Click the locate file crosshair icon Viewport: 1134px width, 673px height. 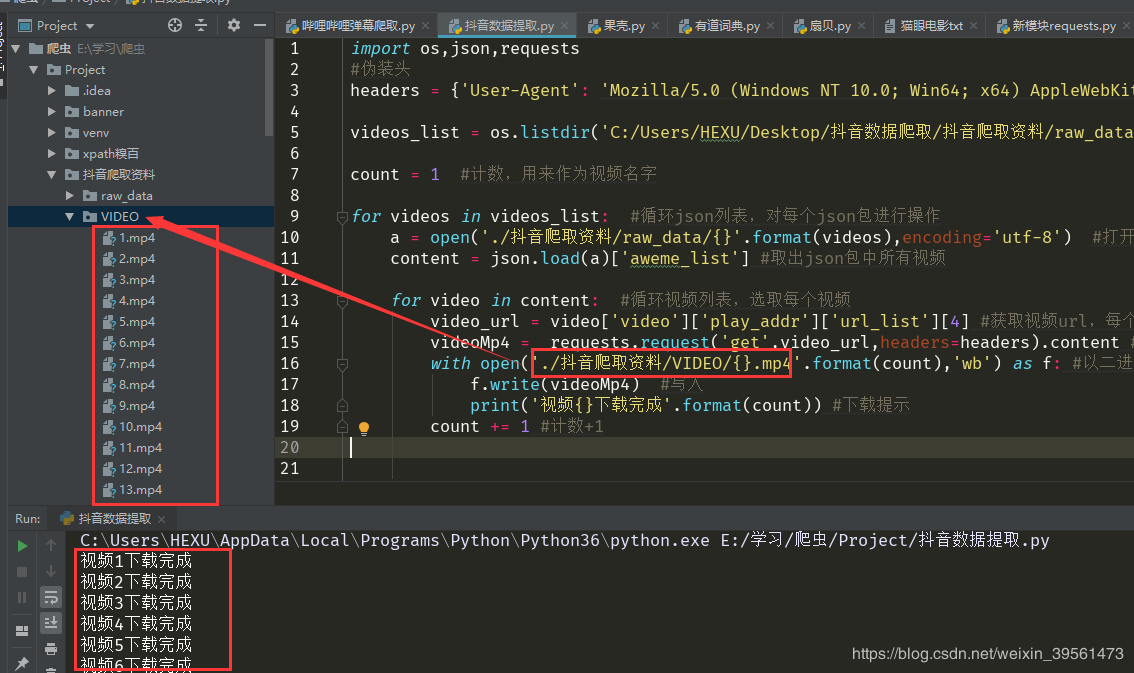pyautogui.click(x=177, y=25)
